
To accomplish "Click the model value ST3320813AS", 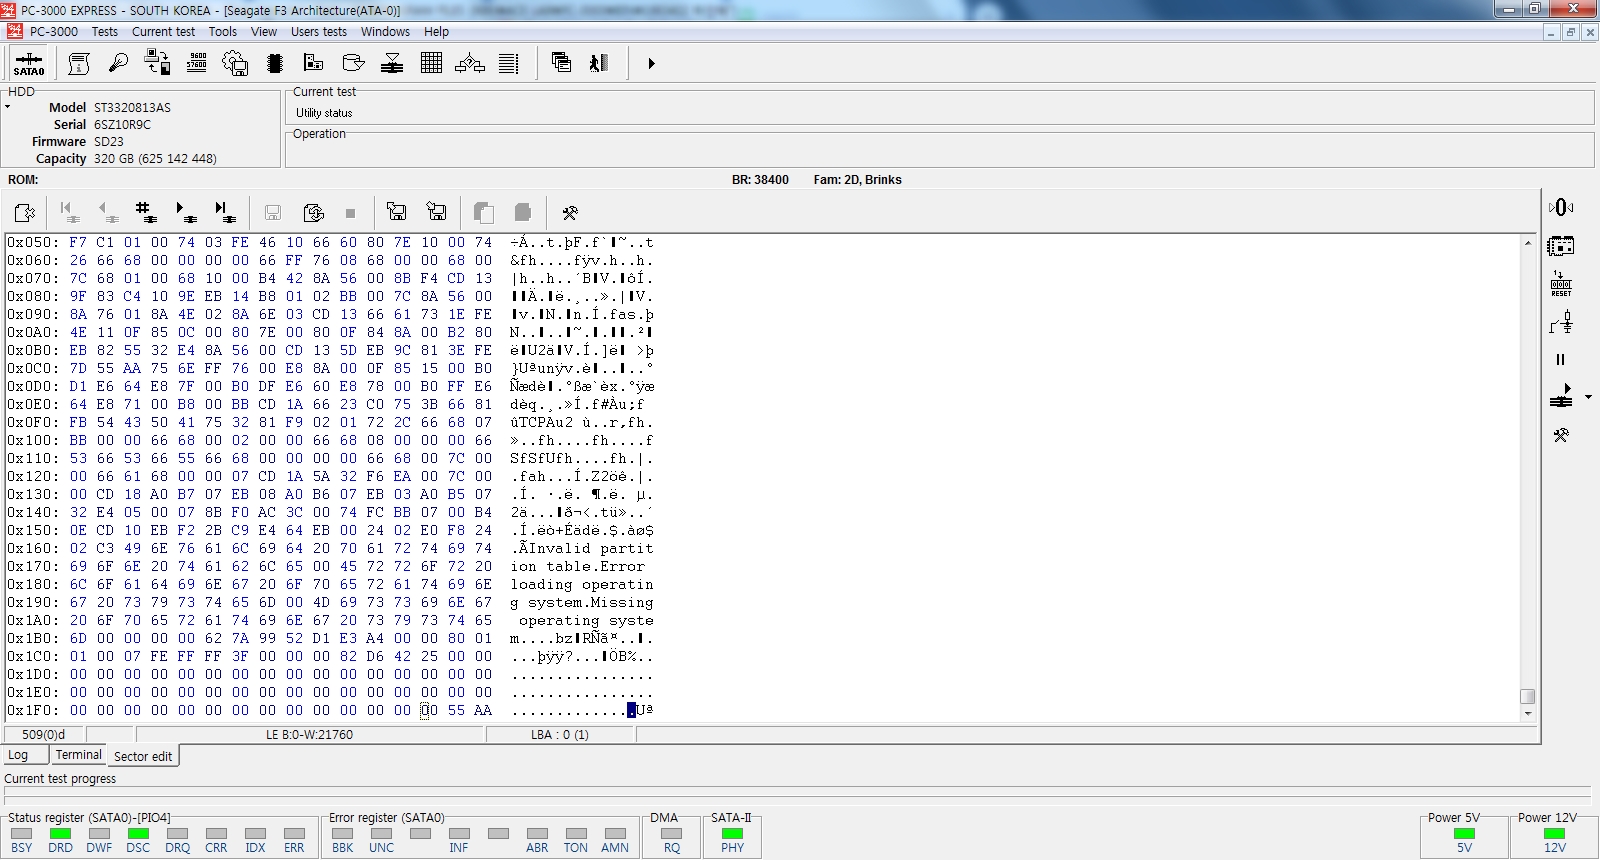I will tap(132, 107).
